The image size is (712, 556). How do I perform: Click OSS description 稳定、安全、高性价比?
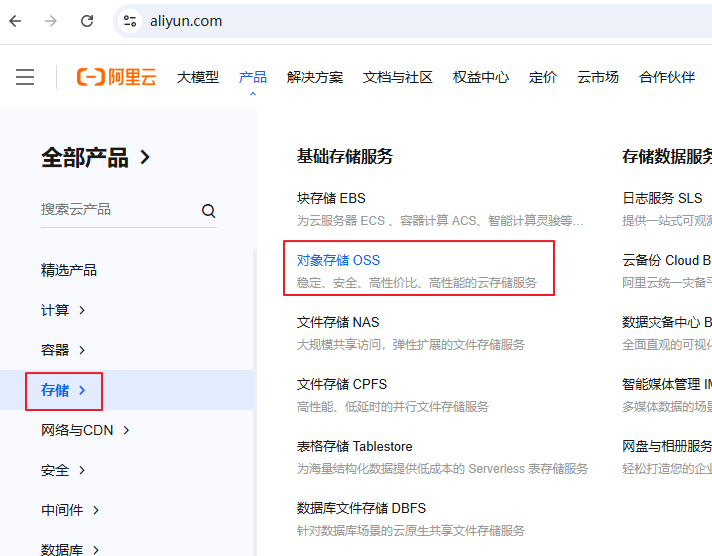pyautogui.click(x=417, y=283)
